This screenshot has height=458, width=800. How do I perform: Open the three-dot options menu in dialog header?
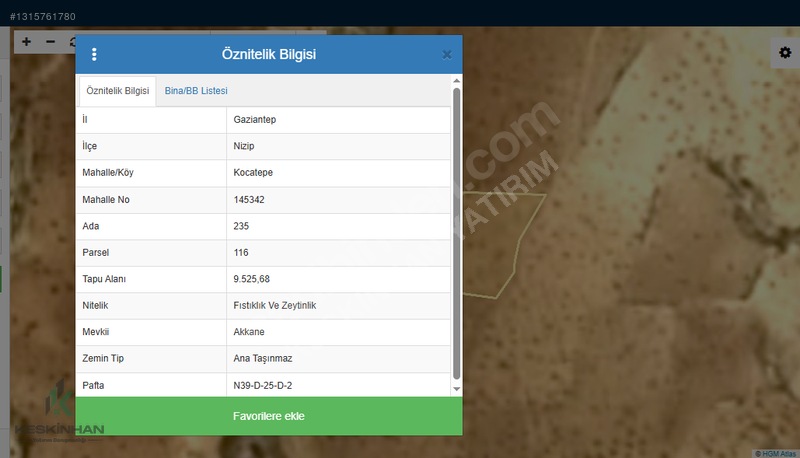click(x=94, y=55)
